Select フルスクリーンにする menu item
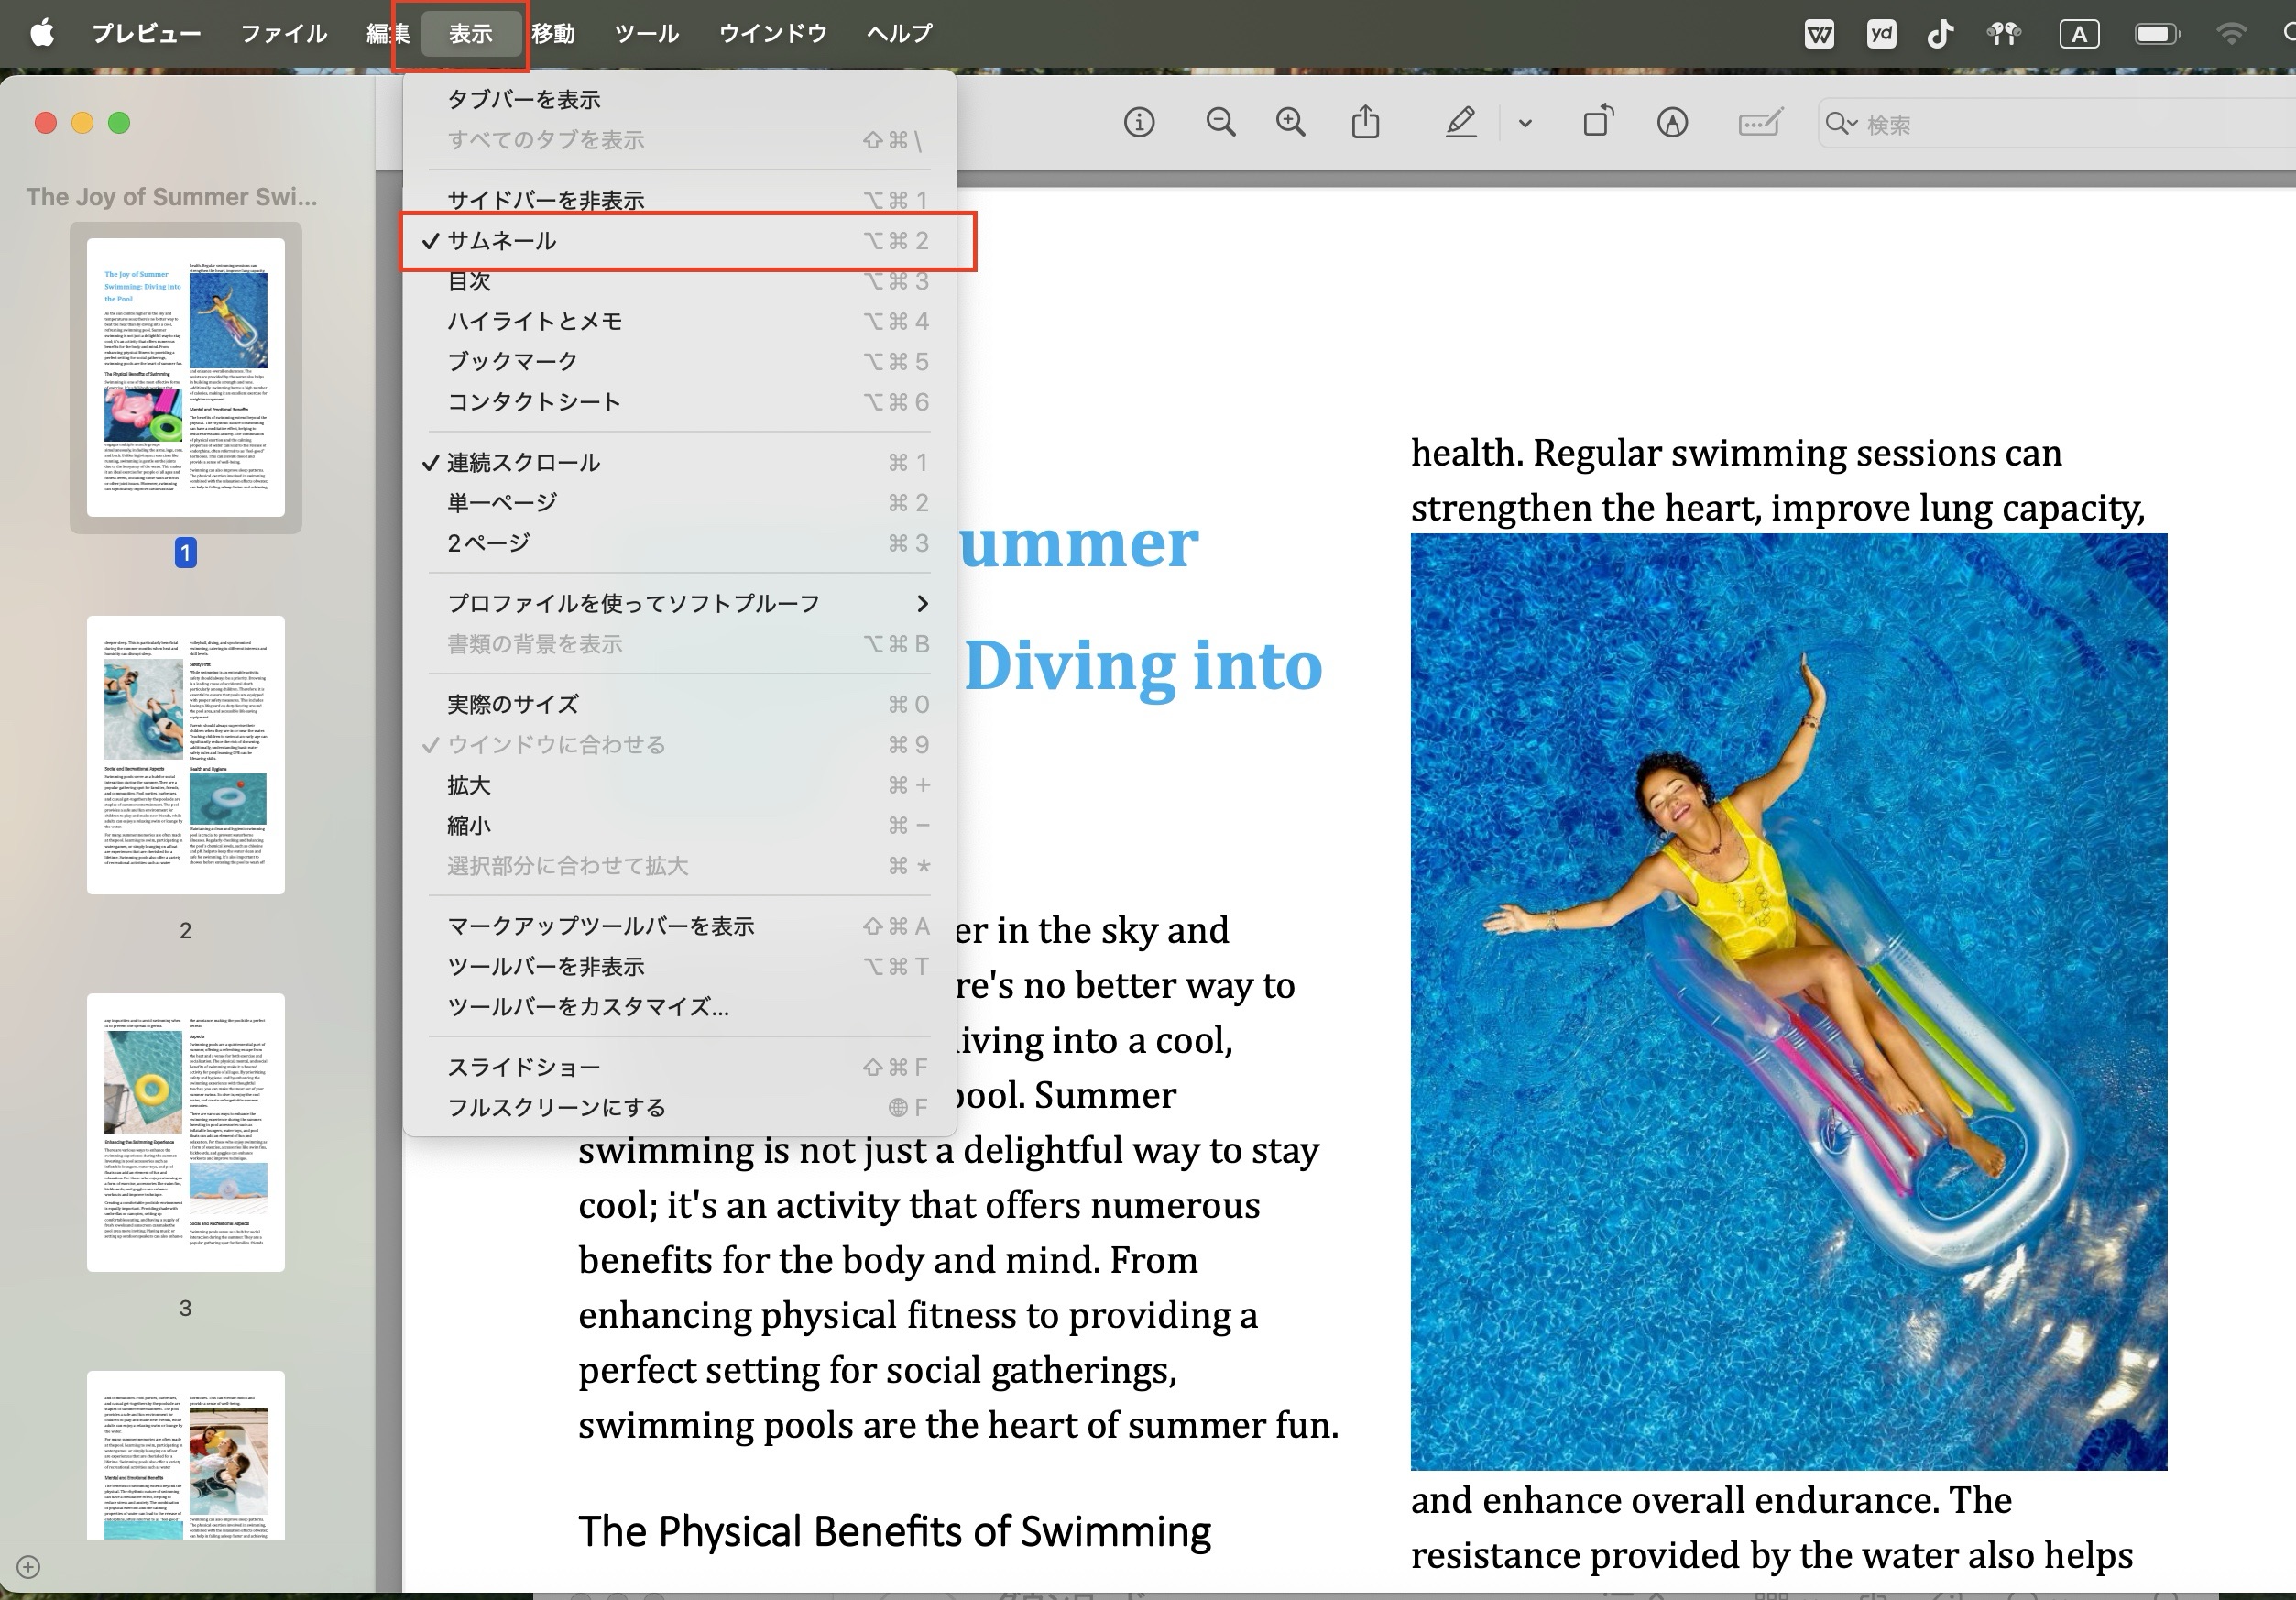Image resolution: width=2296 pixels, height=1600 pixels. tap(554, 1107)
